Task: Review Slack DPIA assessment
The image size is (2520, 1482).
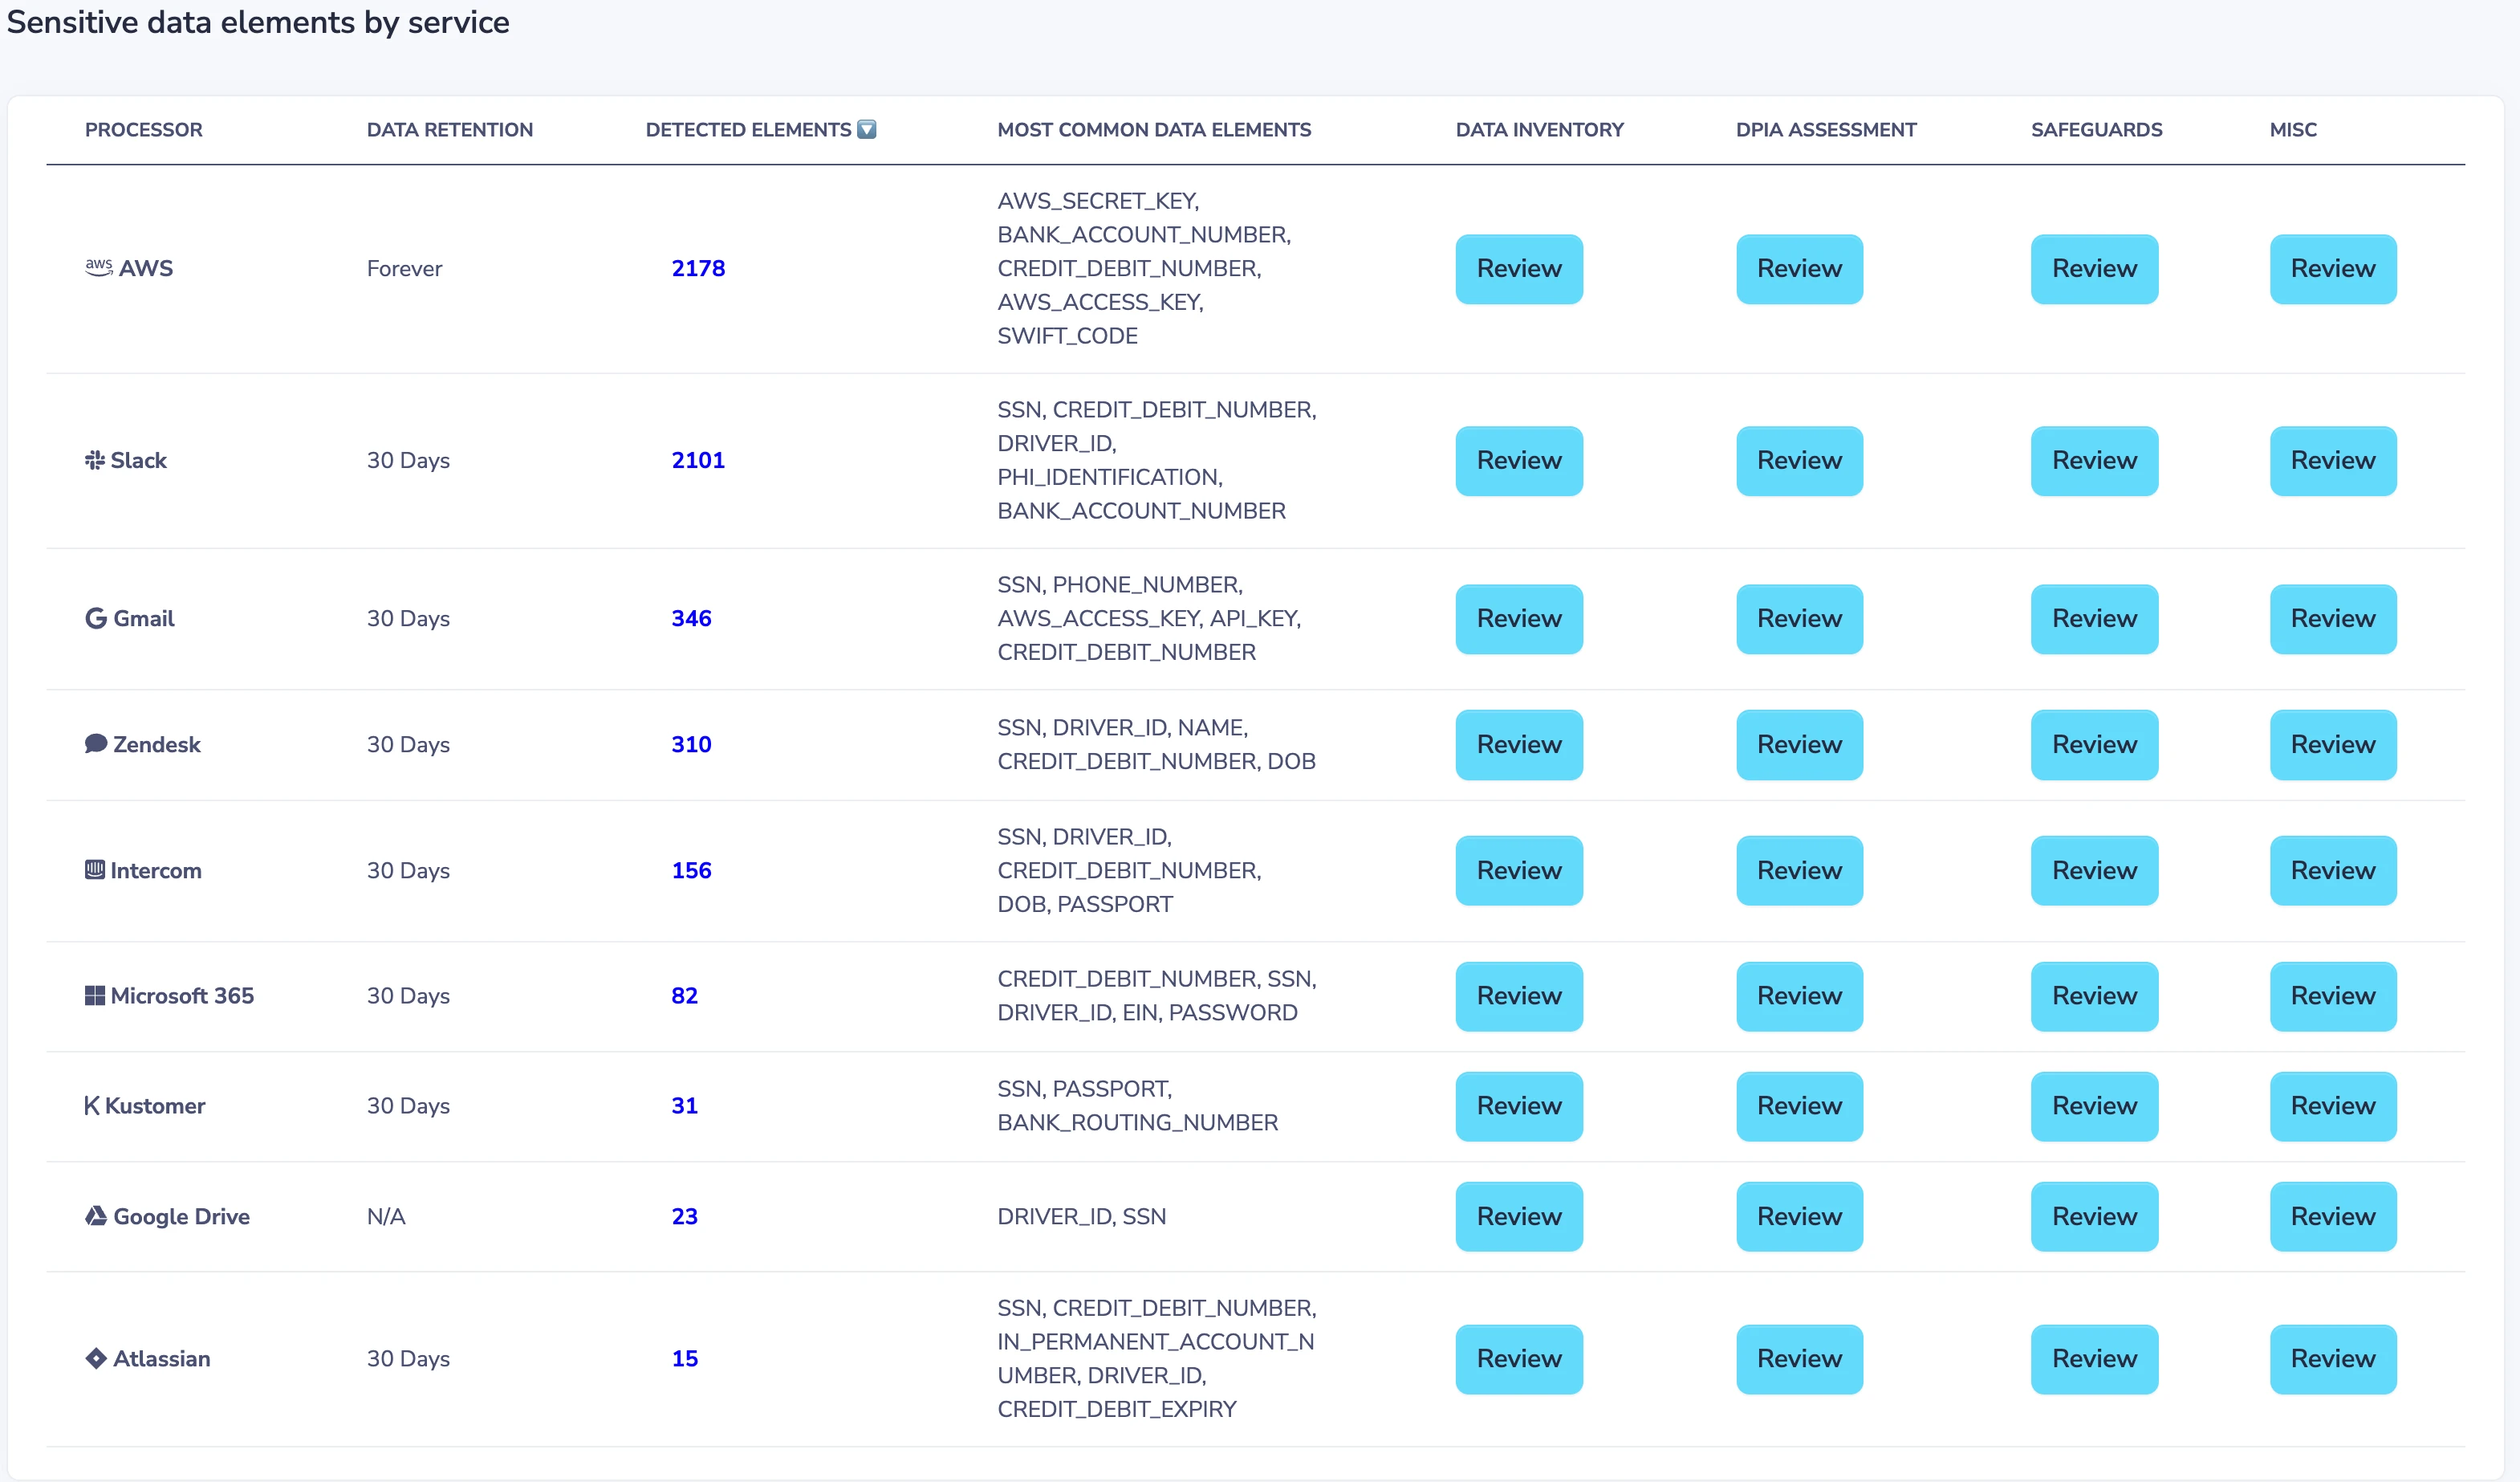Action: (x=1799, y=461)
